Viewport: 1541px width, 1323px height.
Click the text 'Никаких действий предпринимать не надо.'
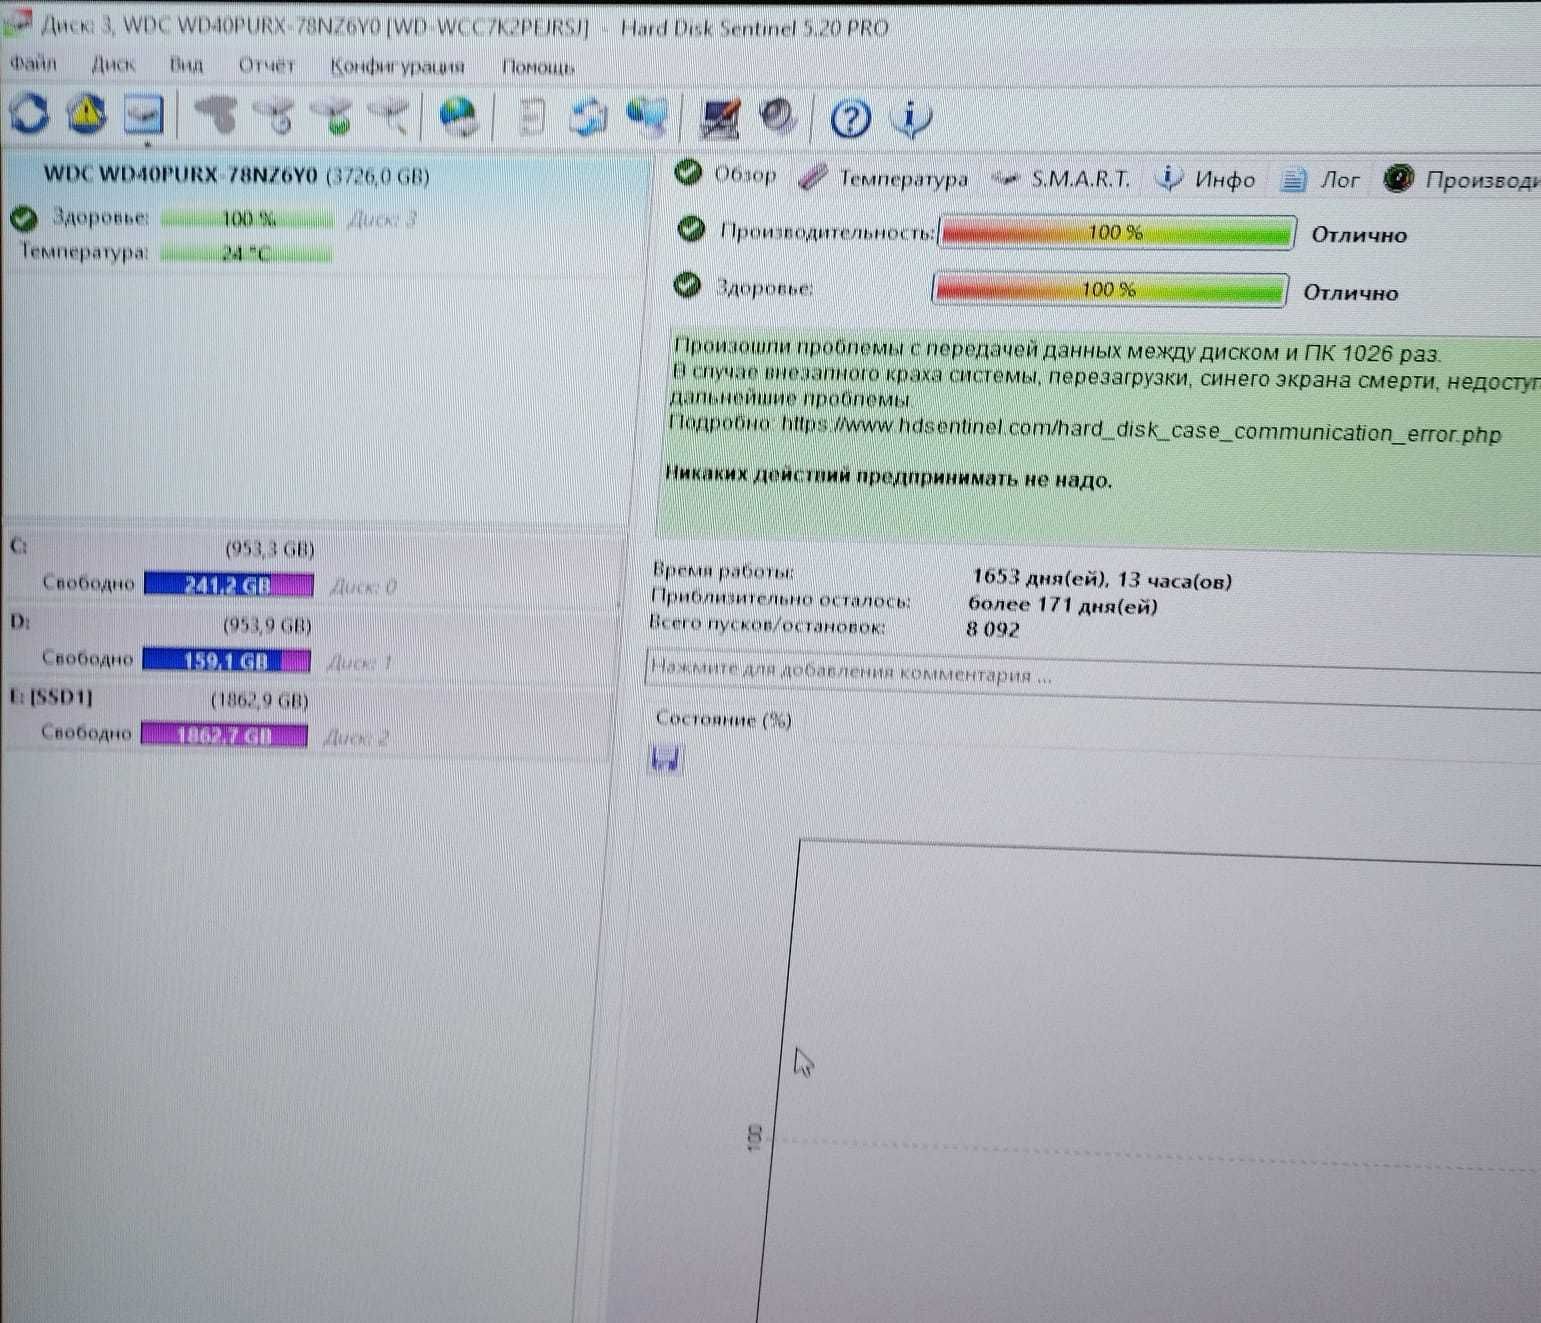tap(888, 476)
